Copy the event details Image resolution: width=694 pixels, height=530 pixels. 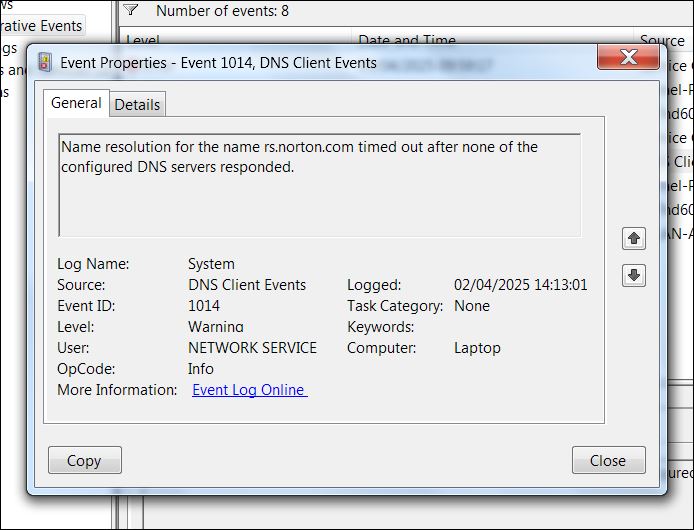click(x=85, y=460)
